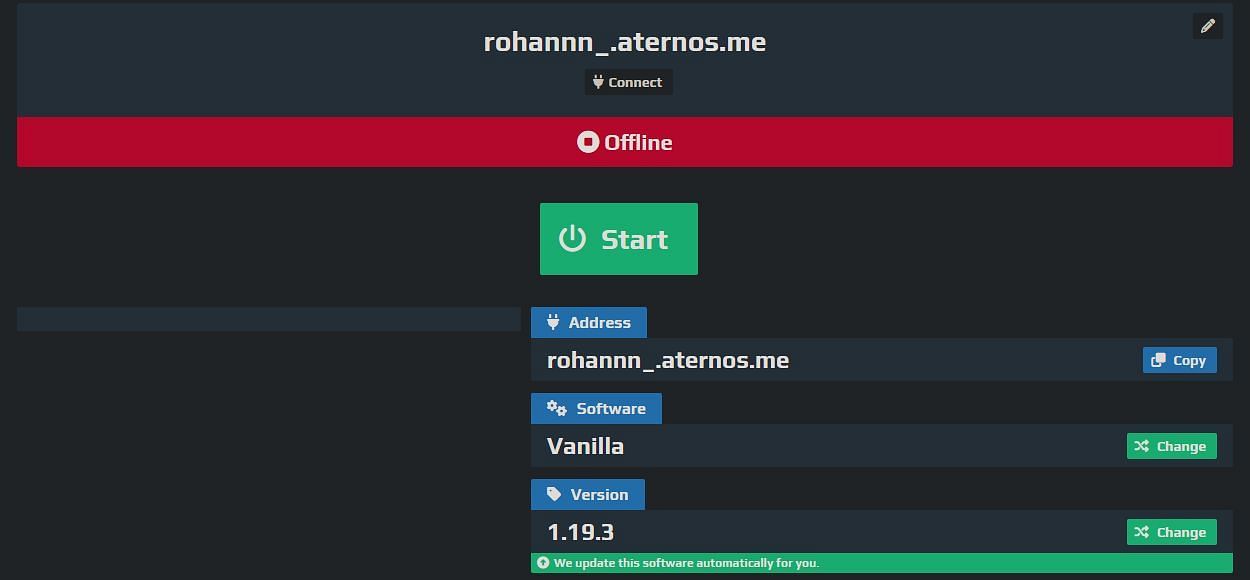Click the Version label tab
The width and height of the screenshot is (1250, 580).
click(x=588, y=495)
